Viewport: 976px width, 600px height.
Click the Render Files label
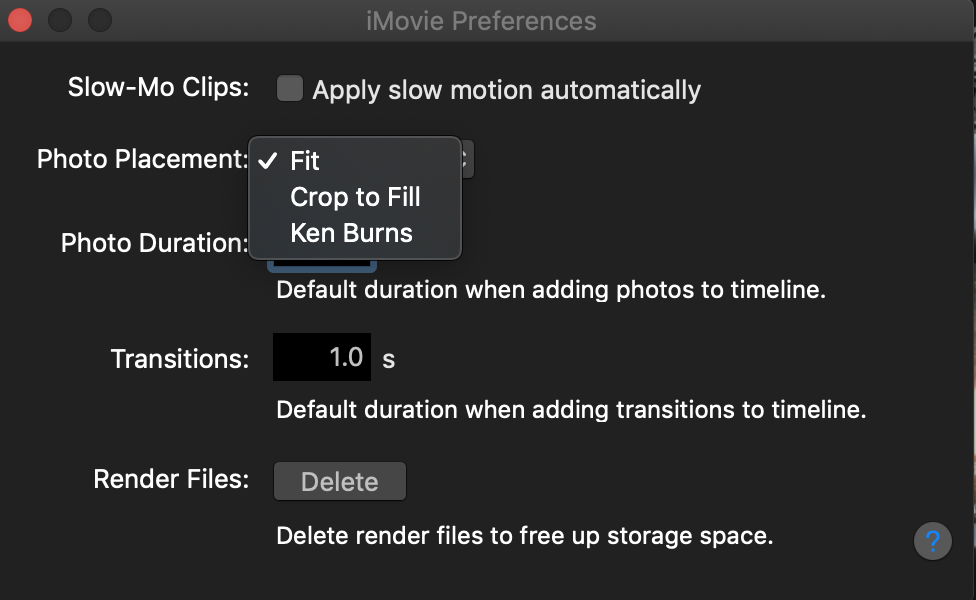tap(171, 479)
